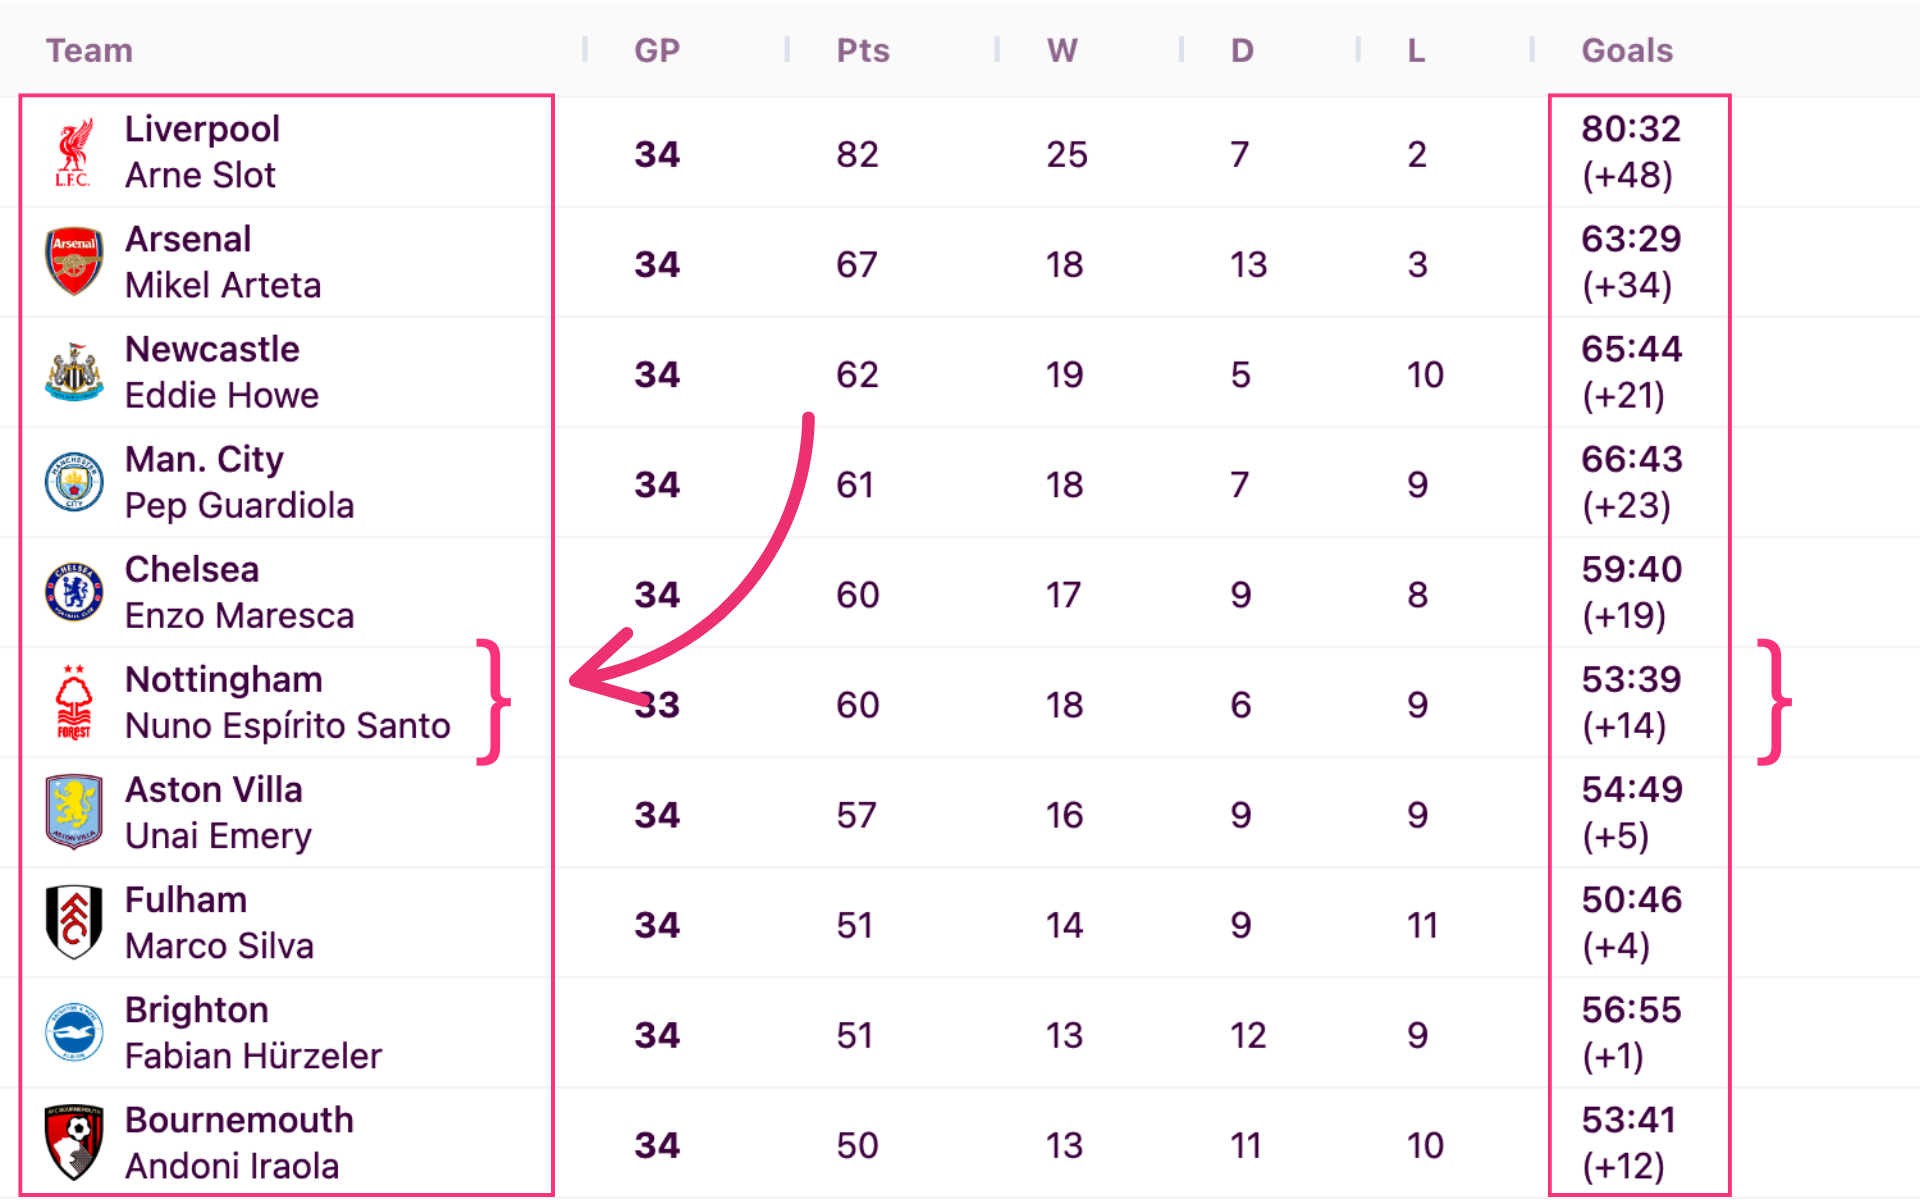Click the W column header

click(1062, 50)
